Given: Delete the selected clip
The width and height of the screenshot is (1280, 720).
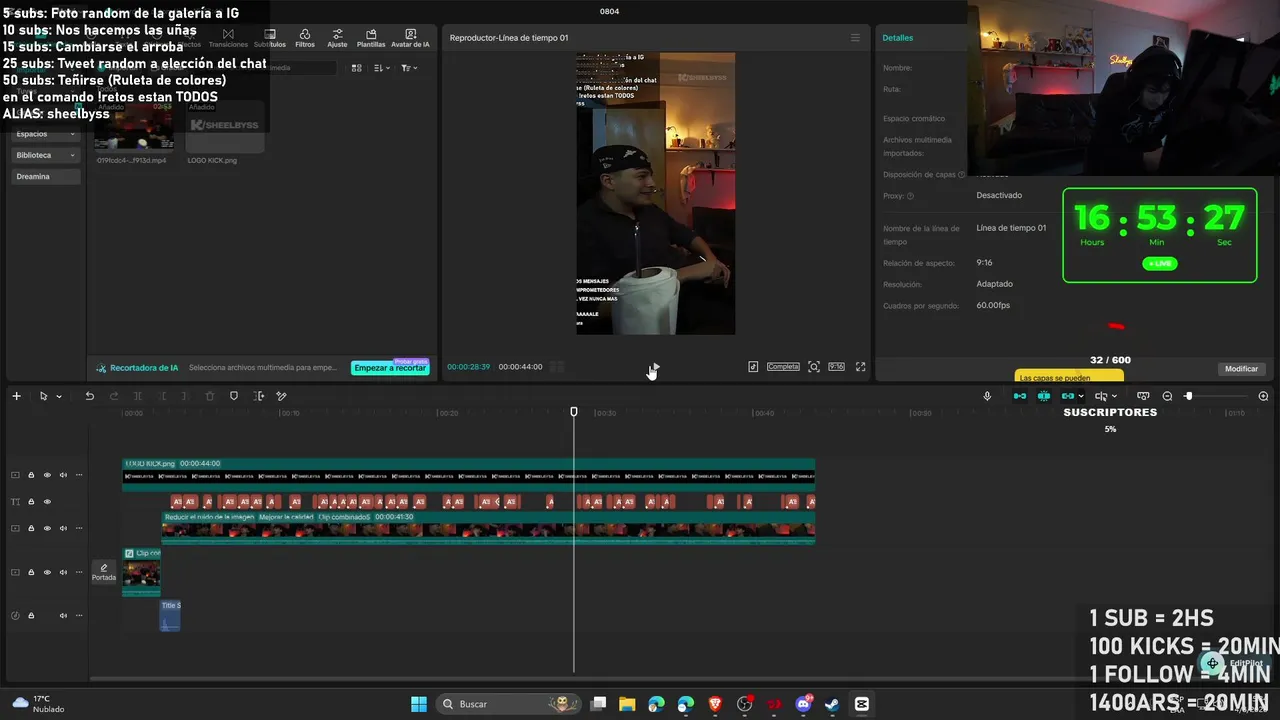Looking at the screenshot, I should click(209, 396).
